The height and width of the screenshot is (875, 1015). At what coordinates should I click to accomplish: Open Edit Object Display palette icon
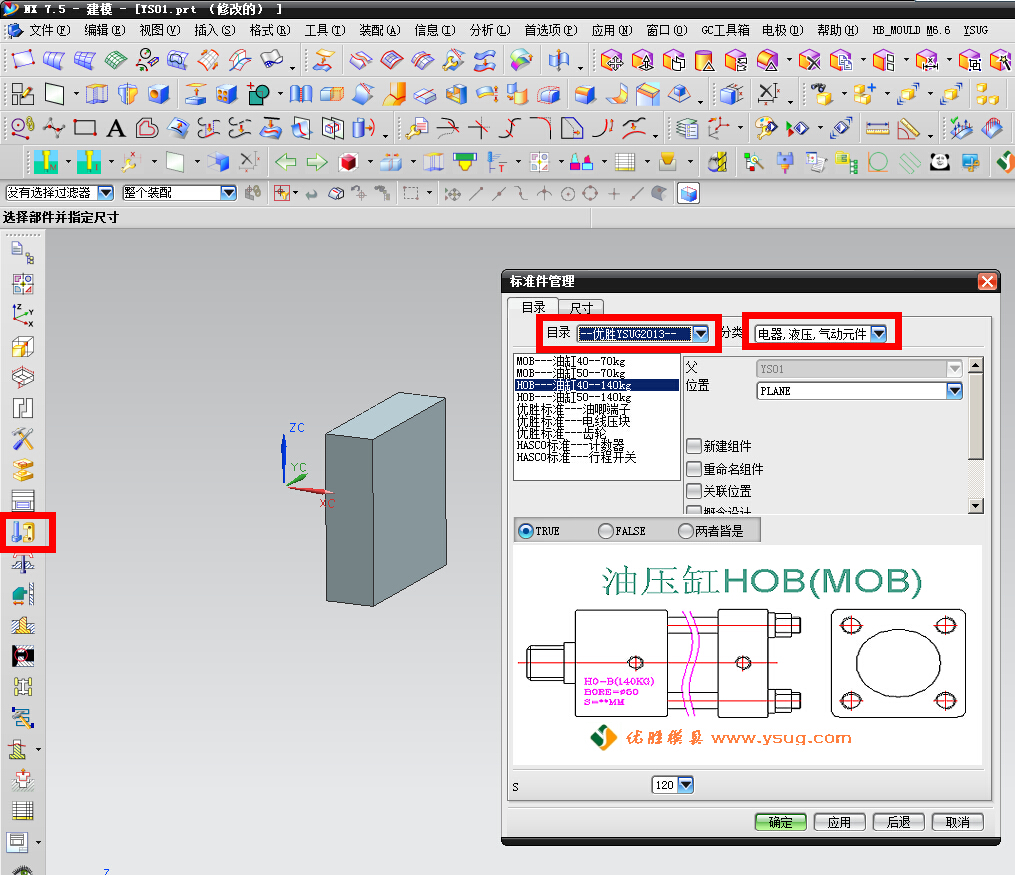766,128
